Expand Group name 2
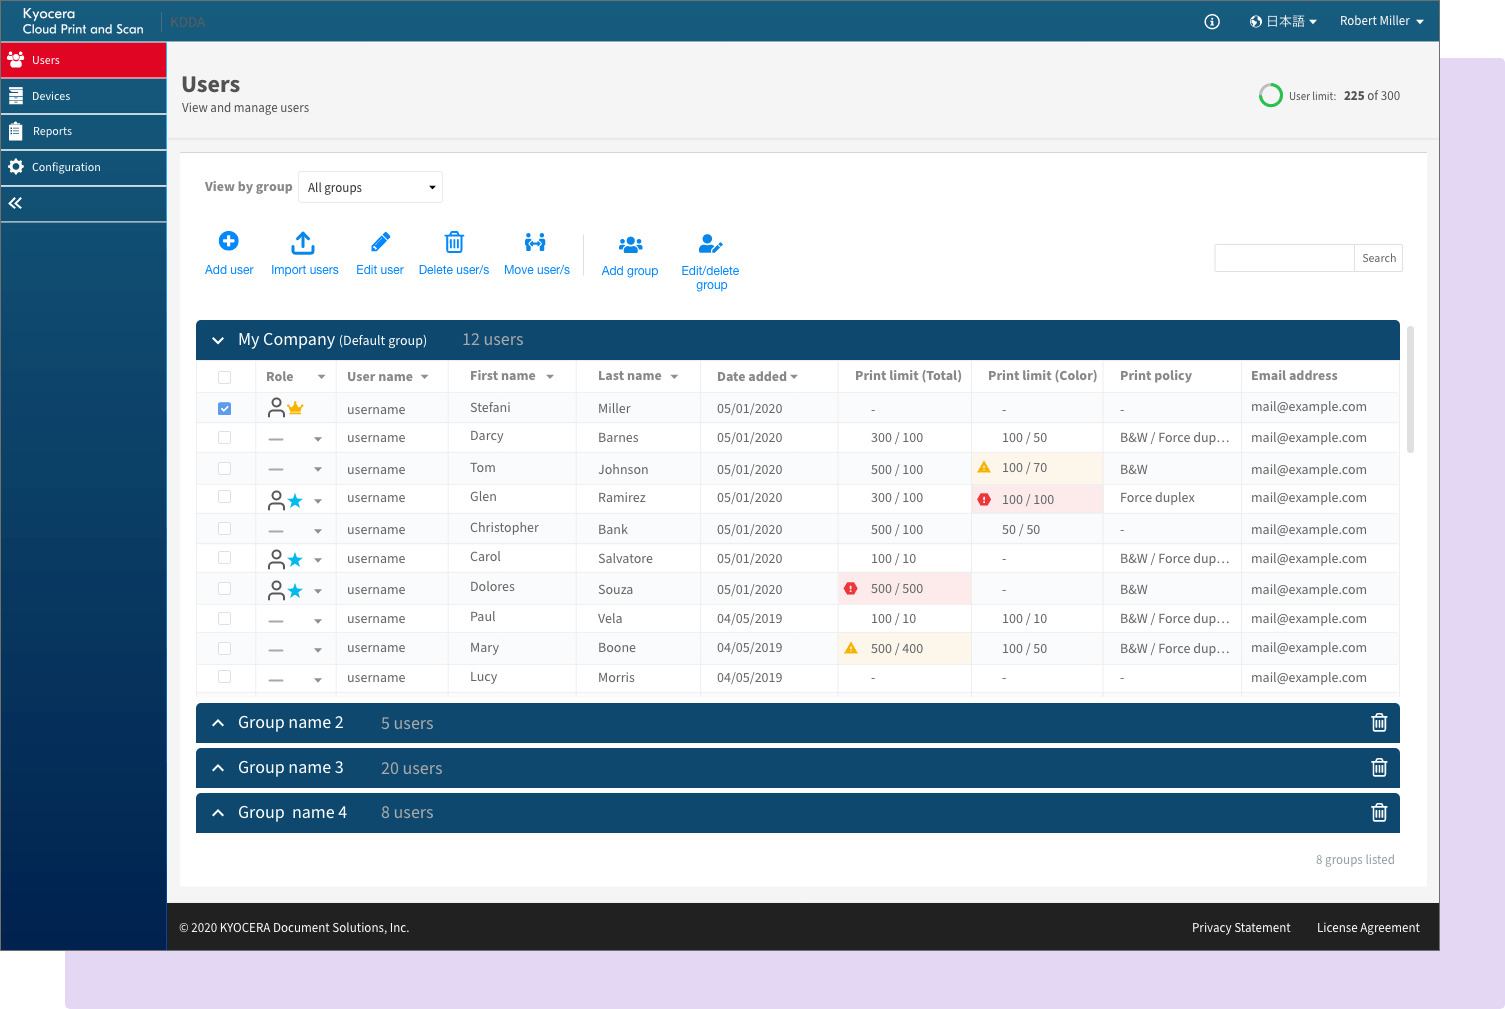 (x=218, y=723)
